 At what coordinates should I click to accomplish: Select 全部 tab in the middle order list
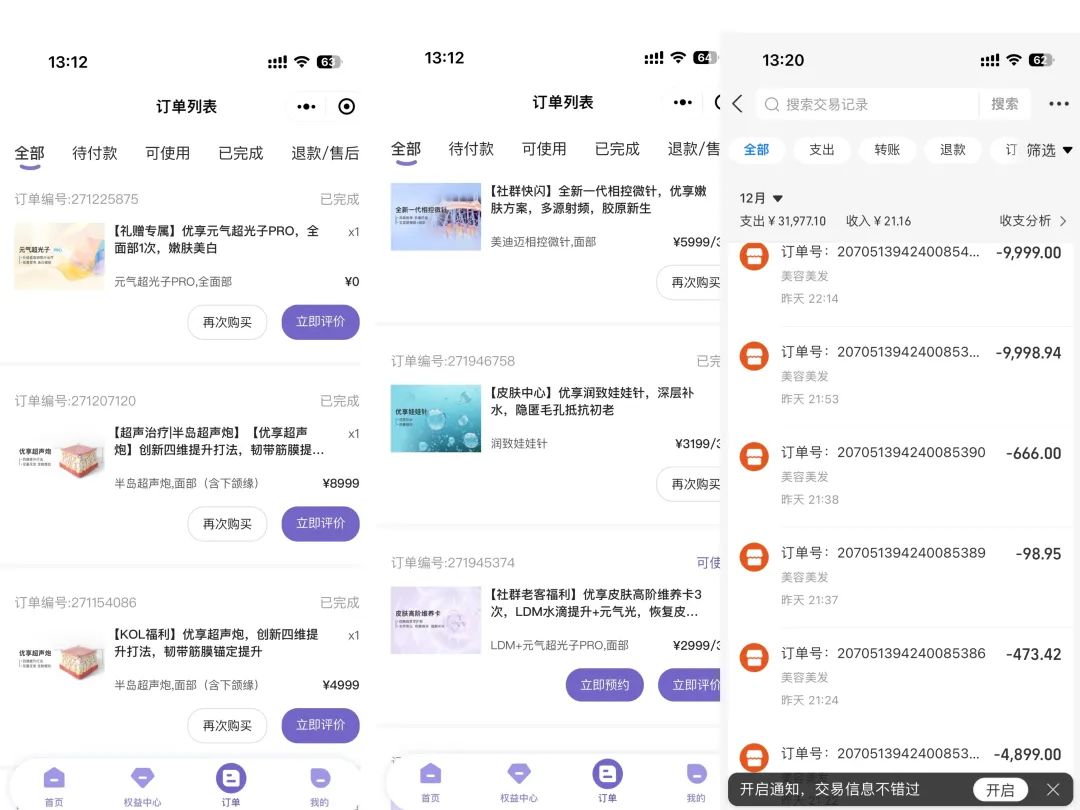tap(406, 149)
